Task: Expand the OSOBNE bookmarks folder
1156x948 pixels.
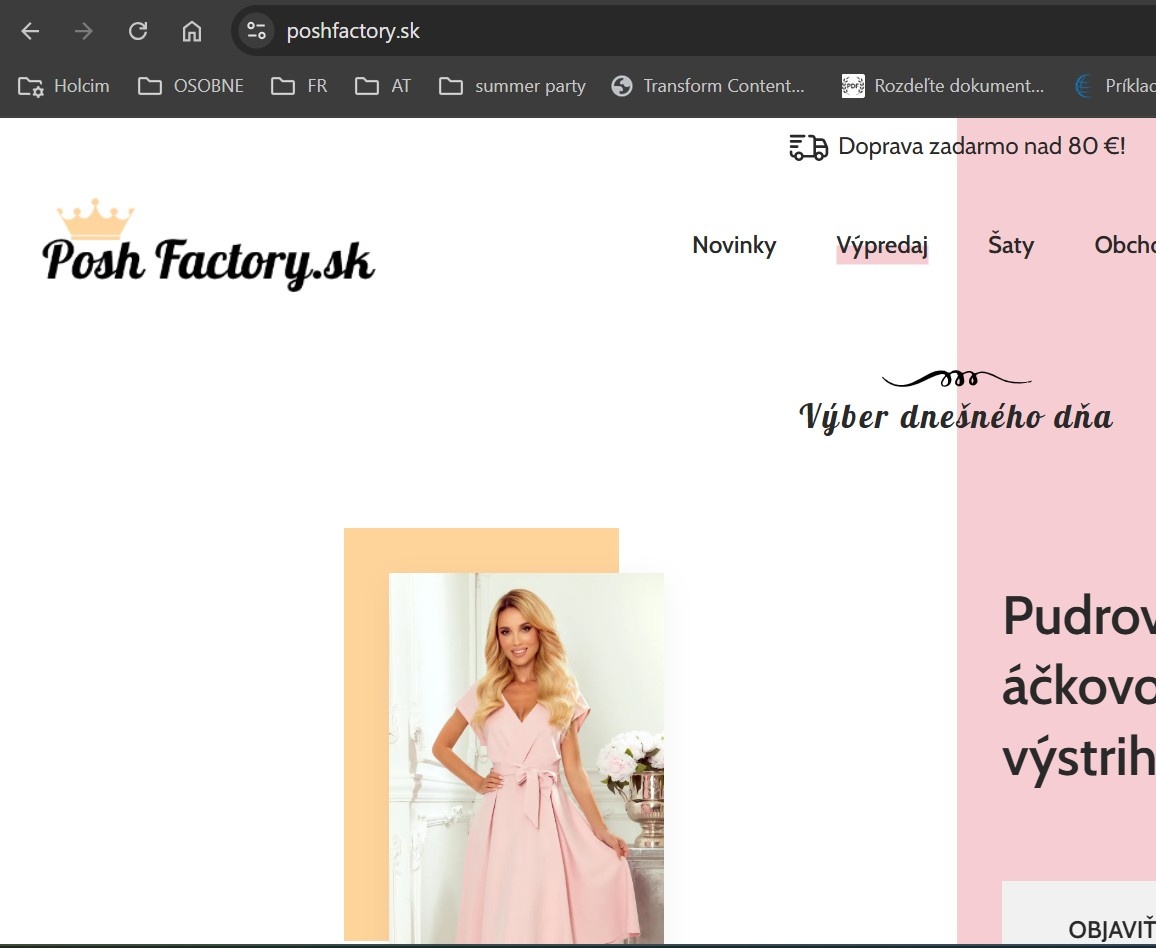Action: tap(191, 86)
